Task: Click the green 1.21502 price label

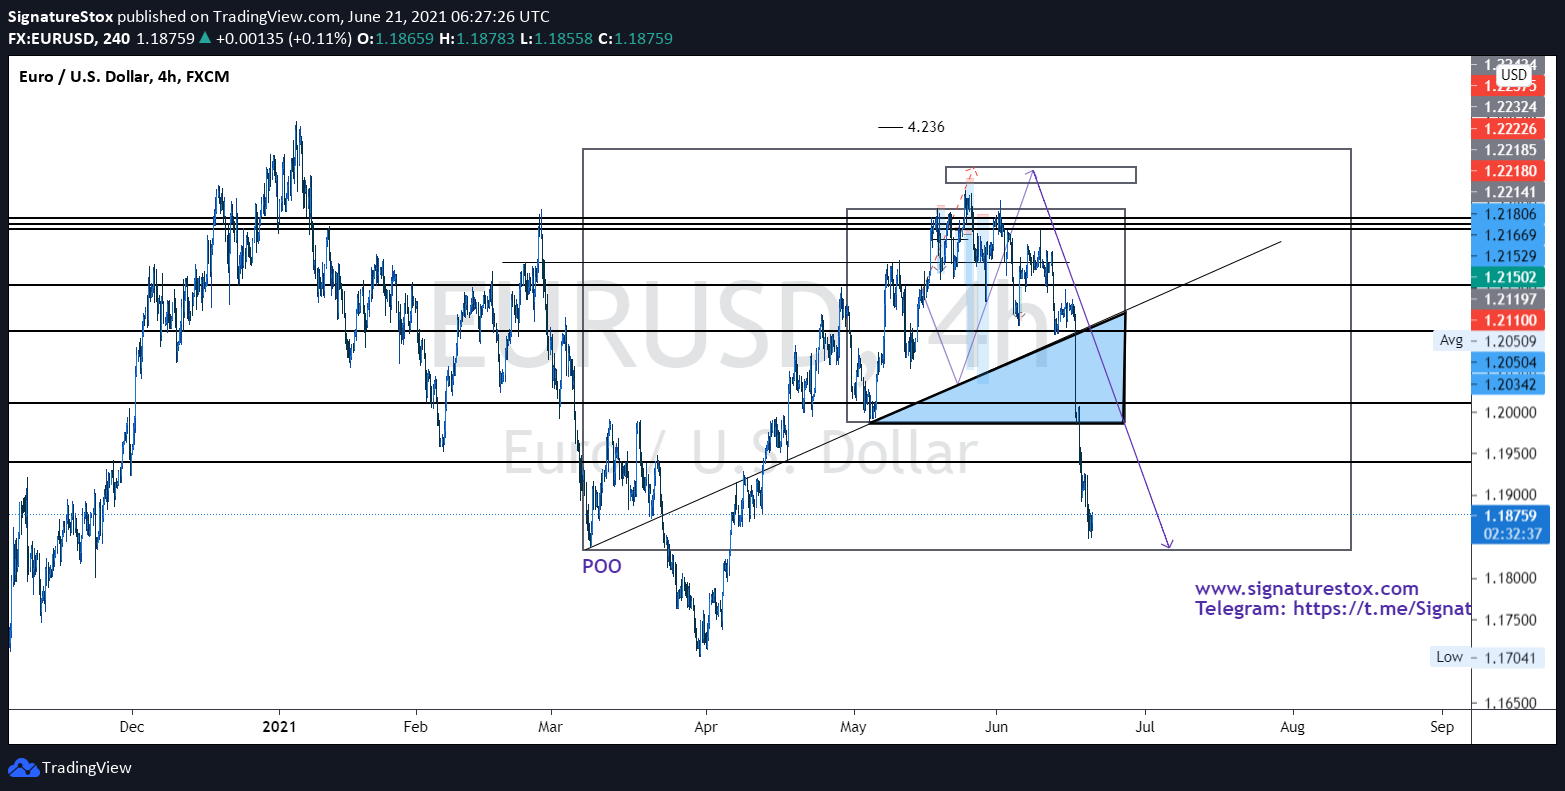Action: (x=1510, y=276)
